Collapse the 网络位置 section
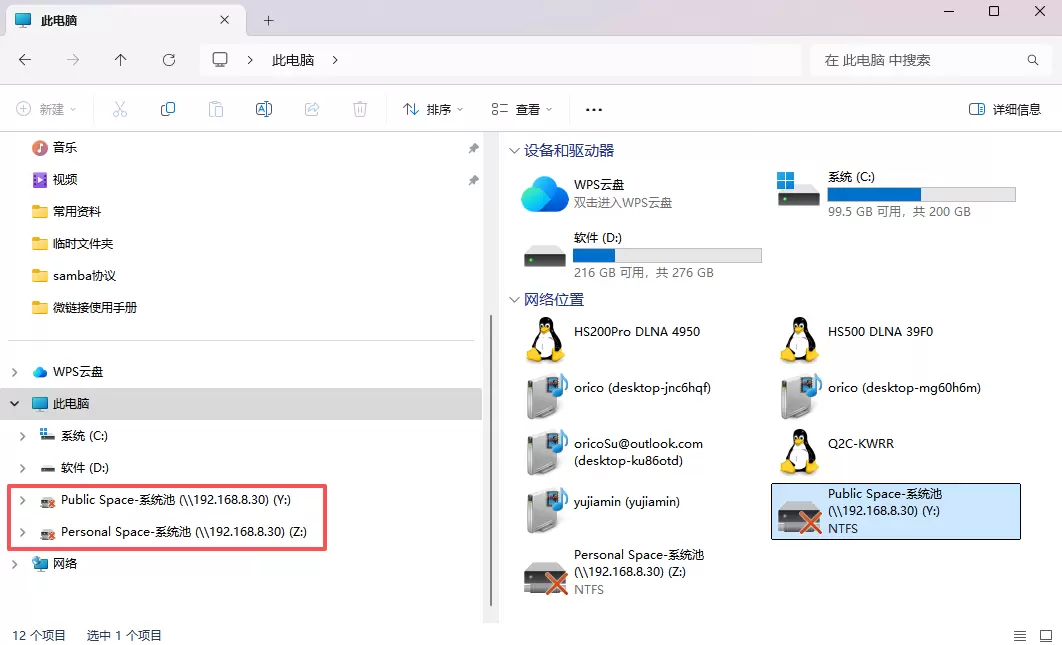This screenshot has width=1062, height=645. (x=515, y=300)
